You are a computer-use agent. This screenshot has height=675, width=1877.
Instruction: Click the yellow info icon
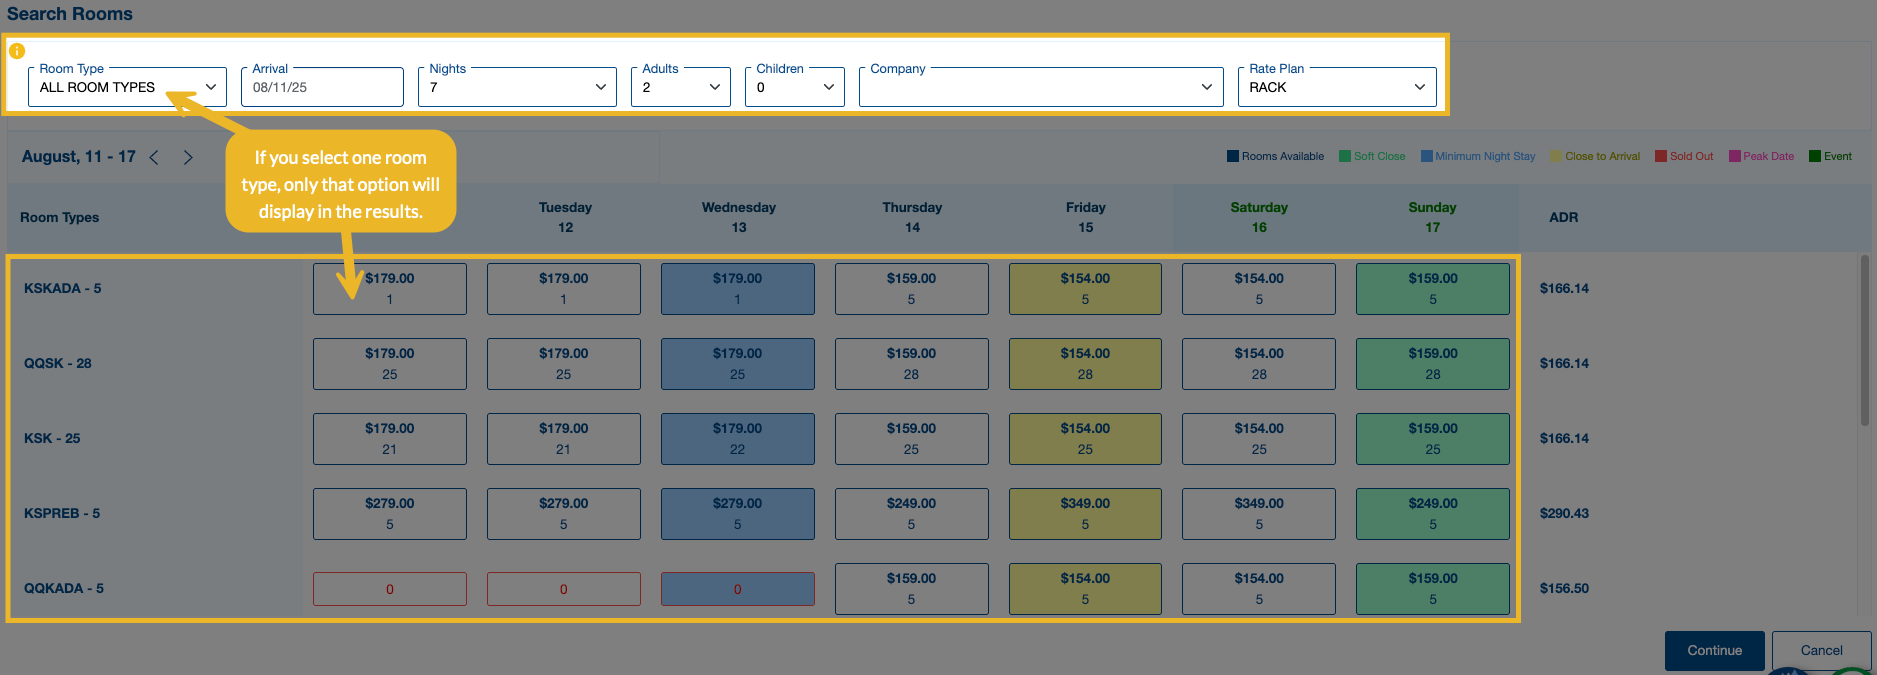(x=17, y=51)
